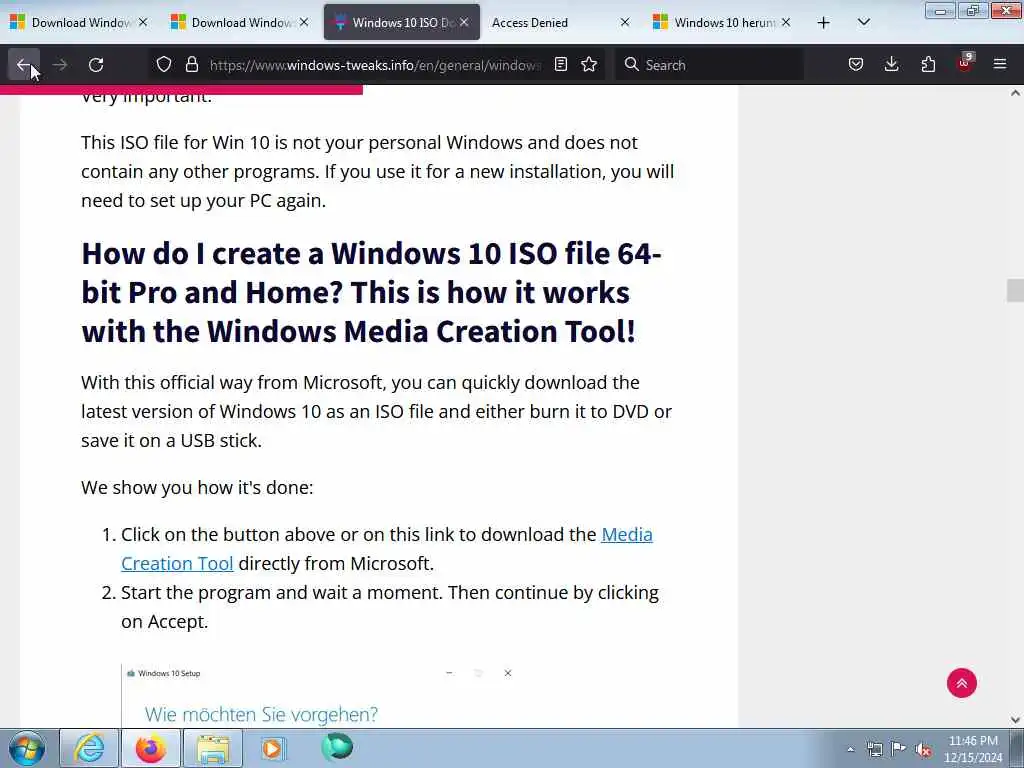
Task: Click the site security padlock icon
Action: coord(191,65)
